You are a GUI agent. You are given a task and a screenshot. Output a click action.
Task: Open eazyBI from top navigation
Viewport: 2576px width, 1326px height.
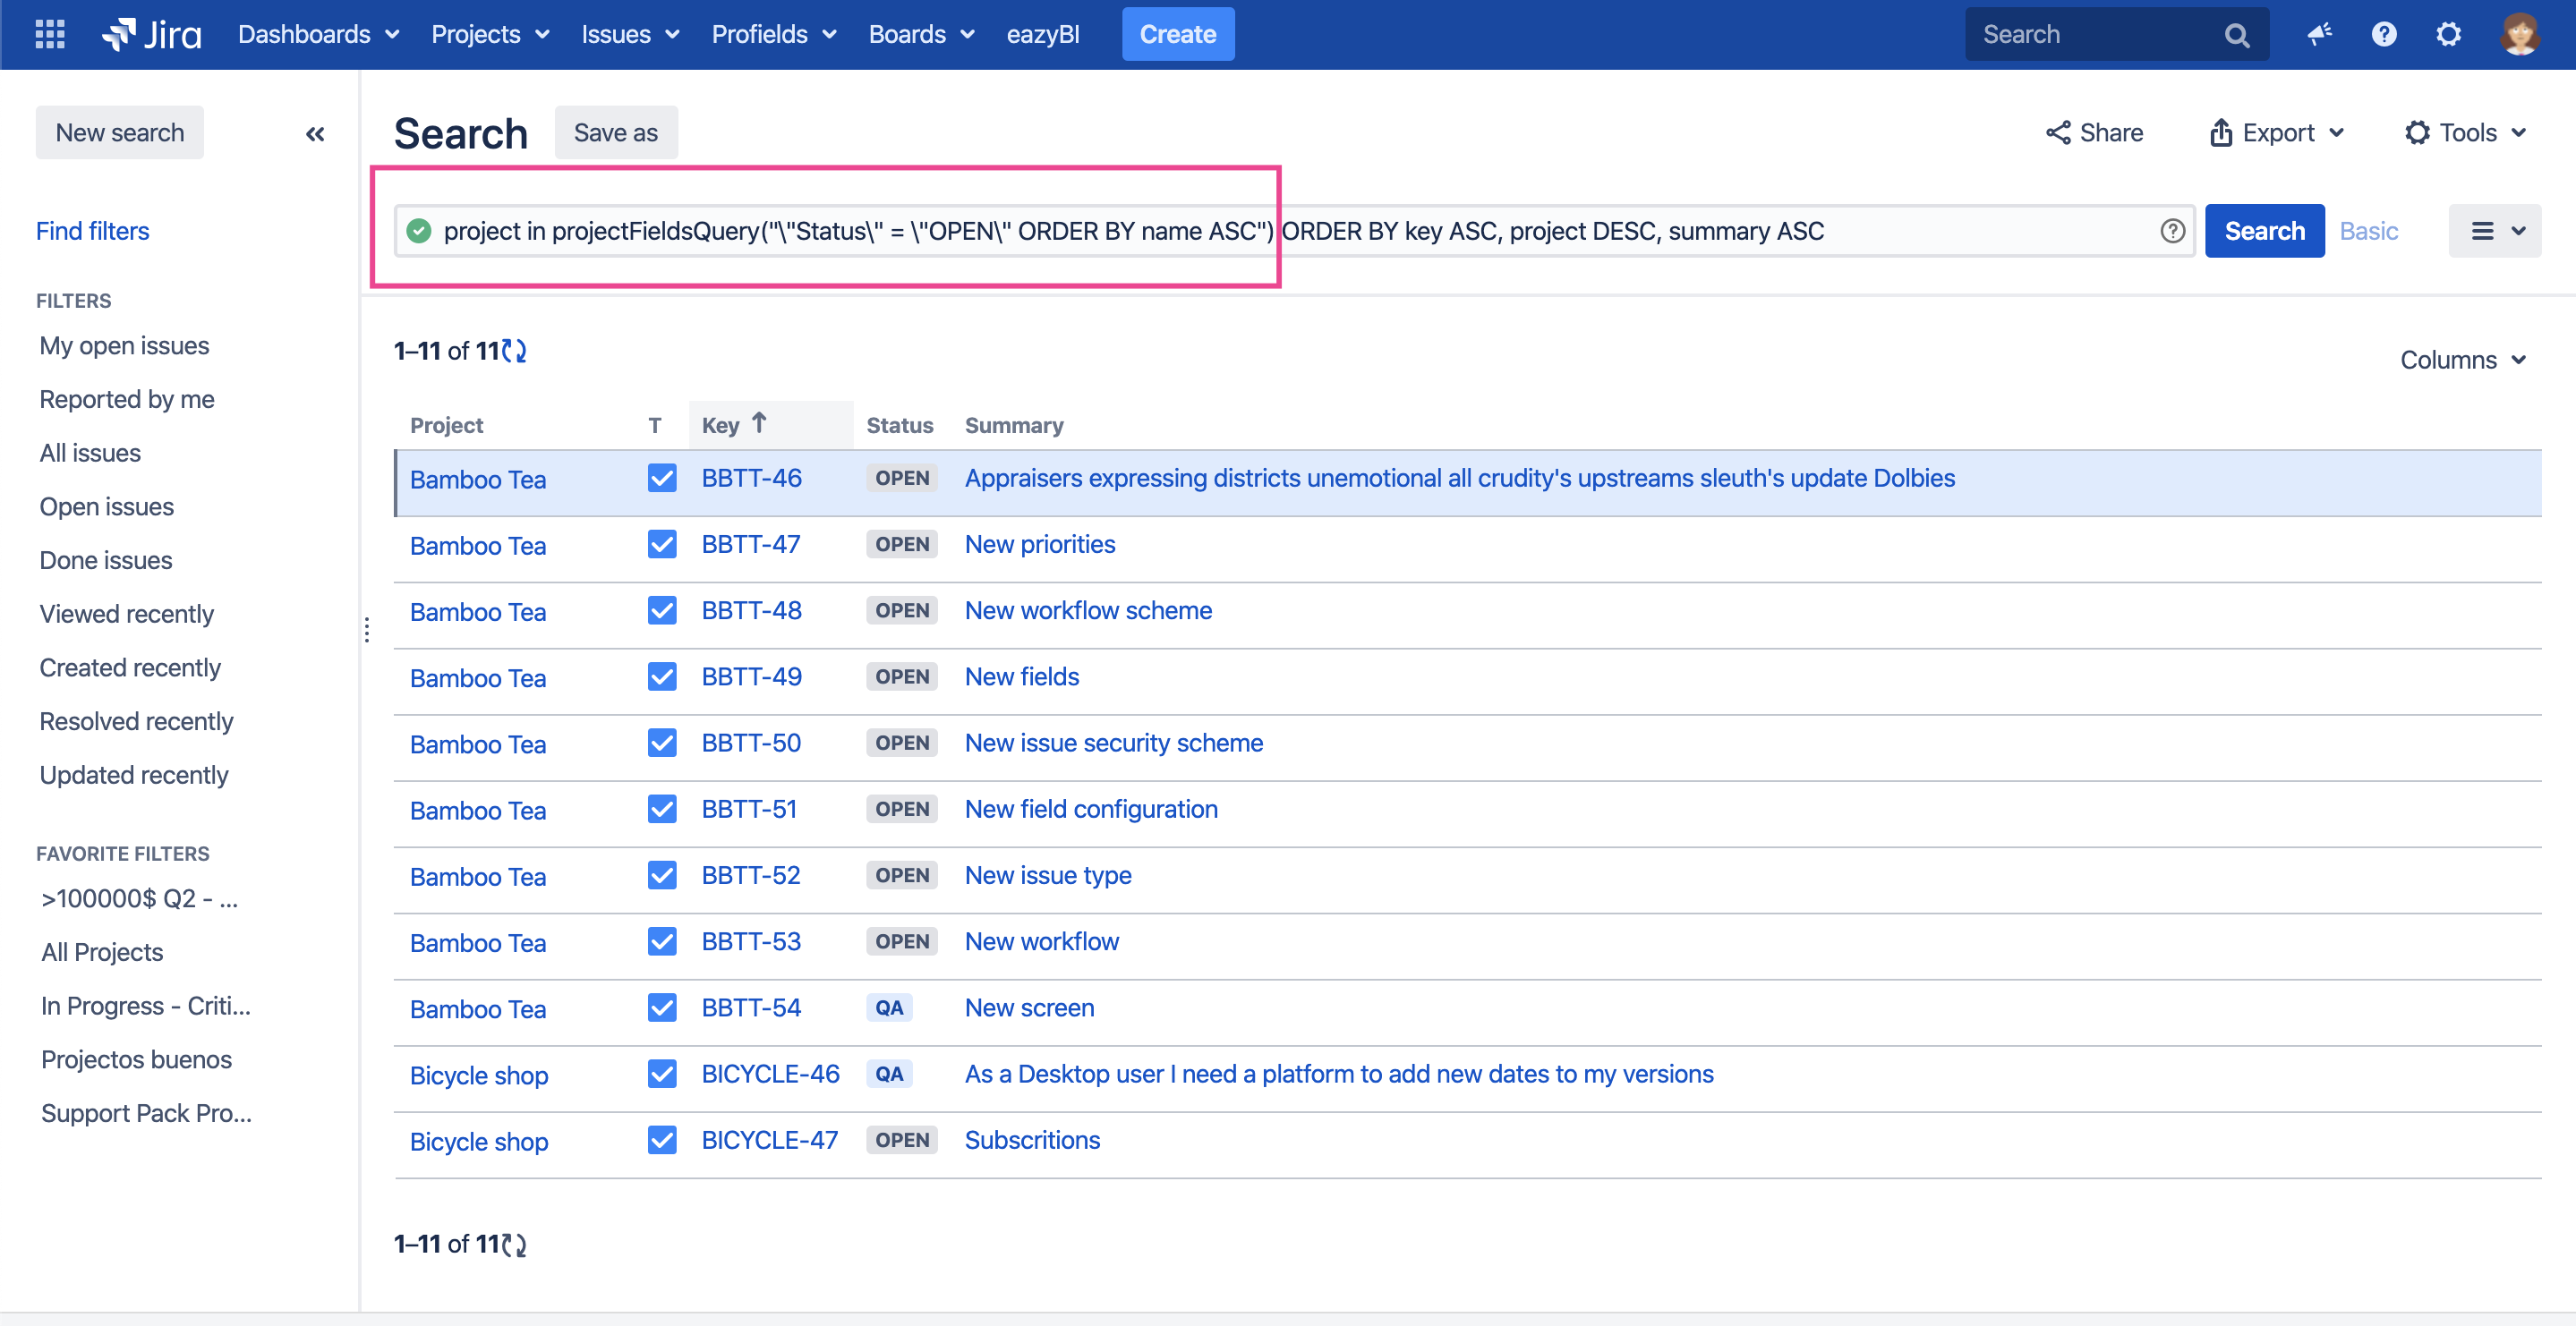pyautogui.click(x=1042, y=34)
